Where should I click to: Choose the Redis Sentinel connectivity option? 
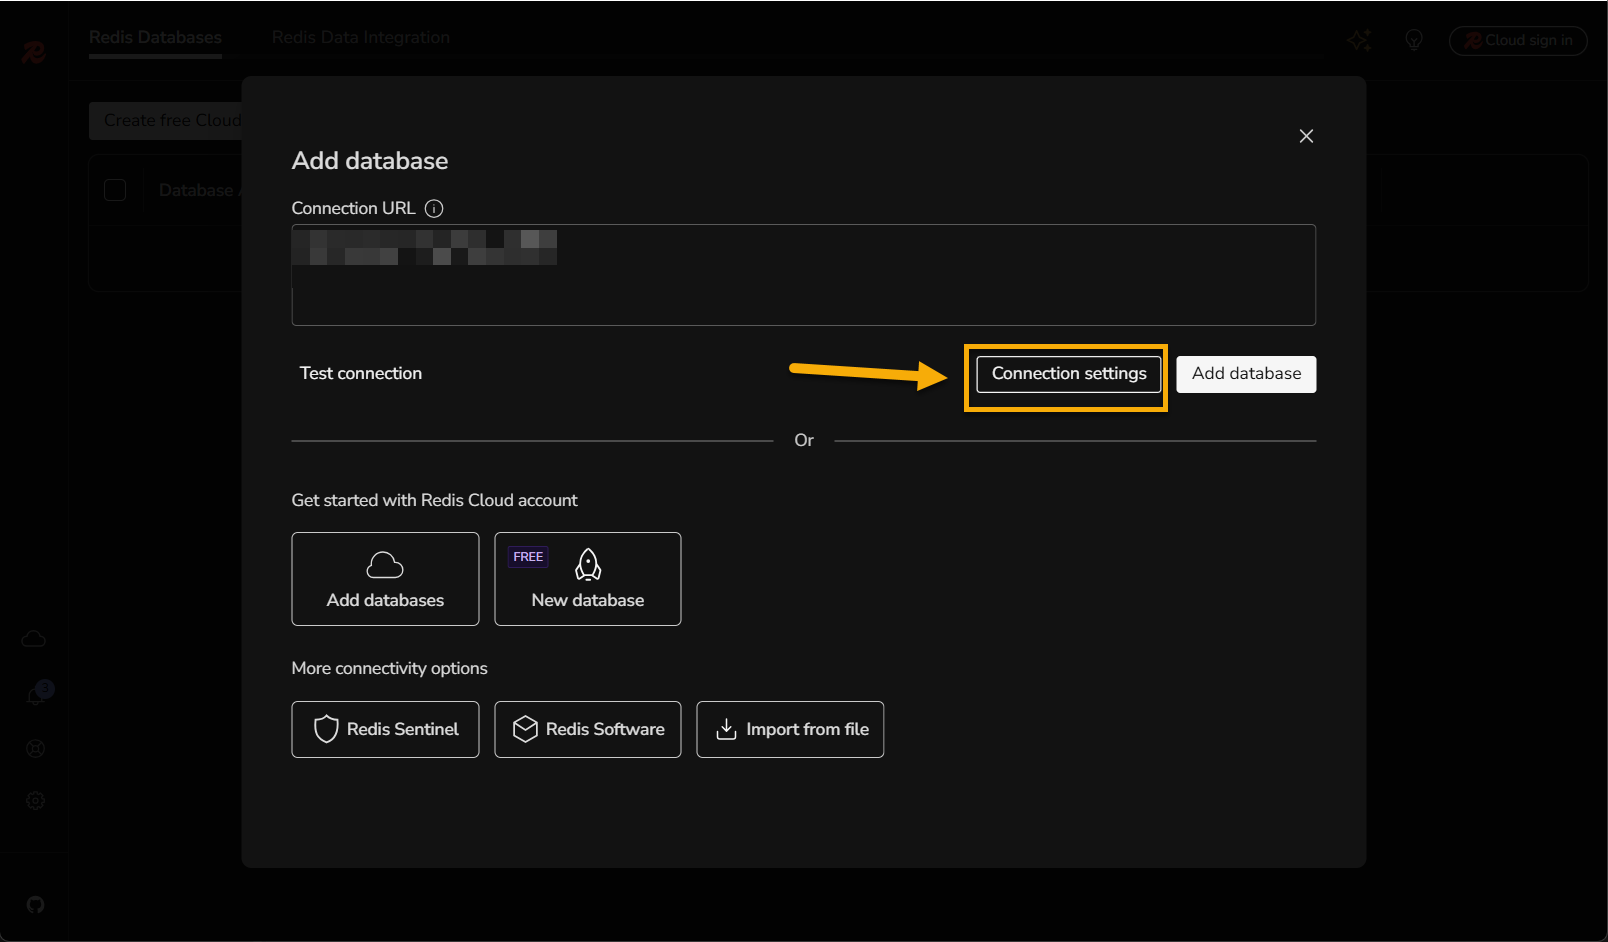tap(385, 729)
